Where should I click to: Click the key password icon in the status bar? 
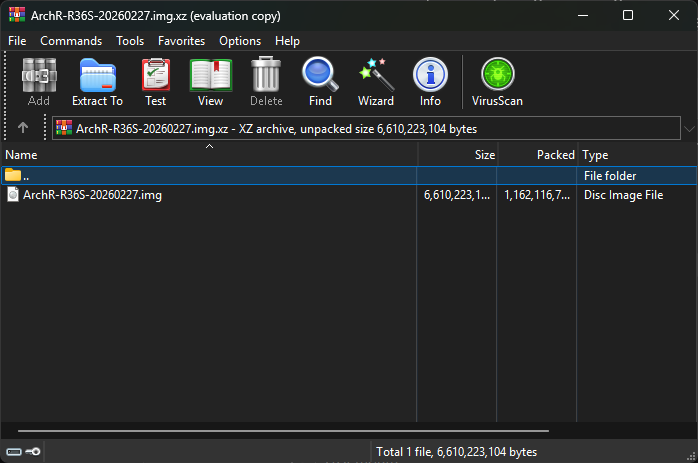(32, 452)
